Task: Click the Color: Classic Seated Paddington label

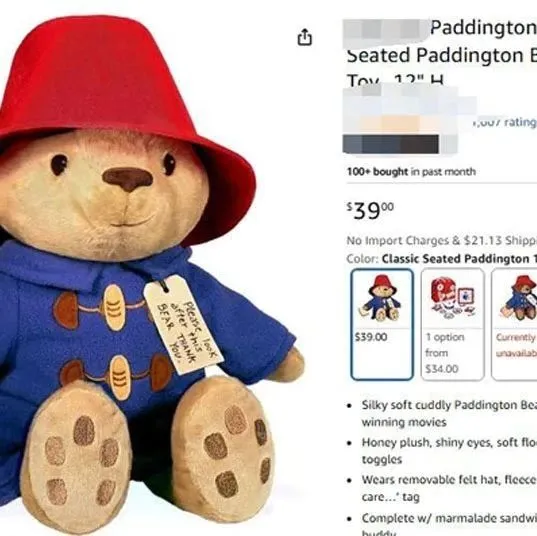Action: click(441, 259)
